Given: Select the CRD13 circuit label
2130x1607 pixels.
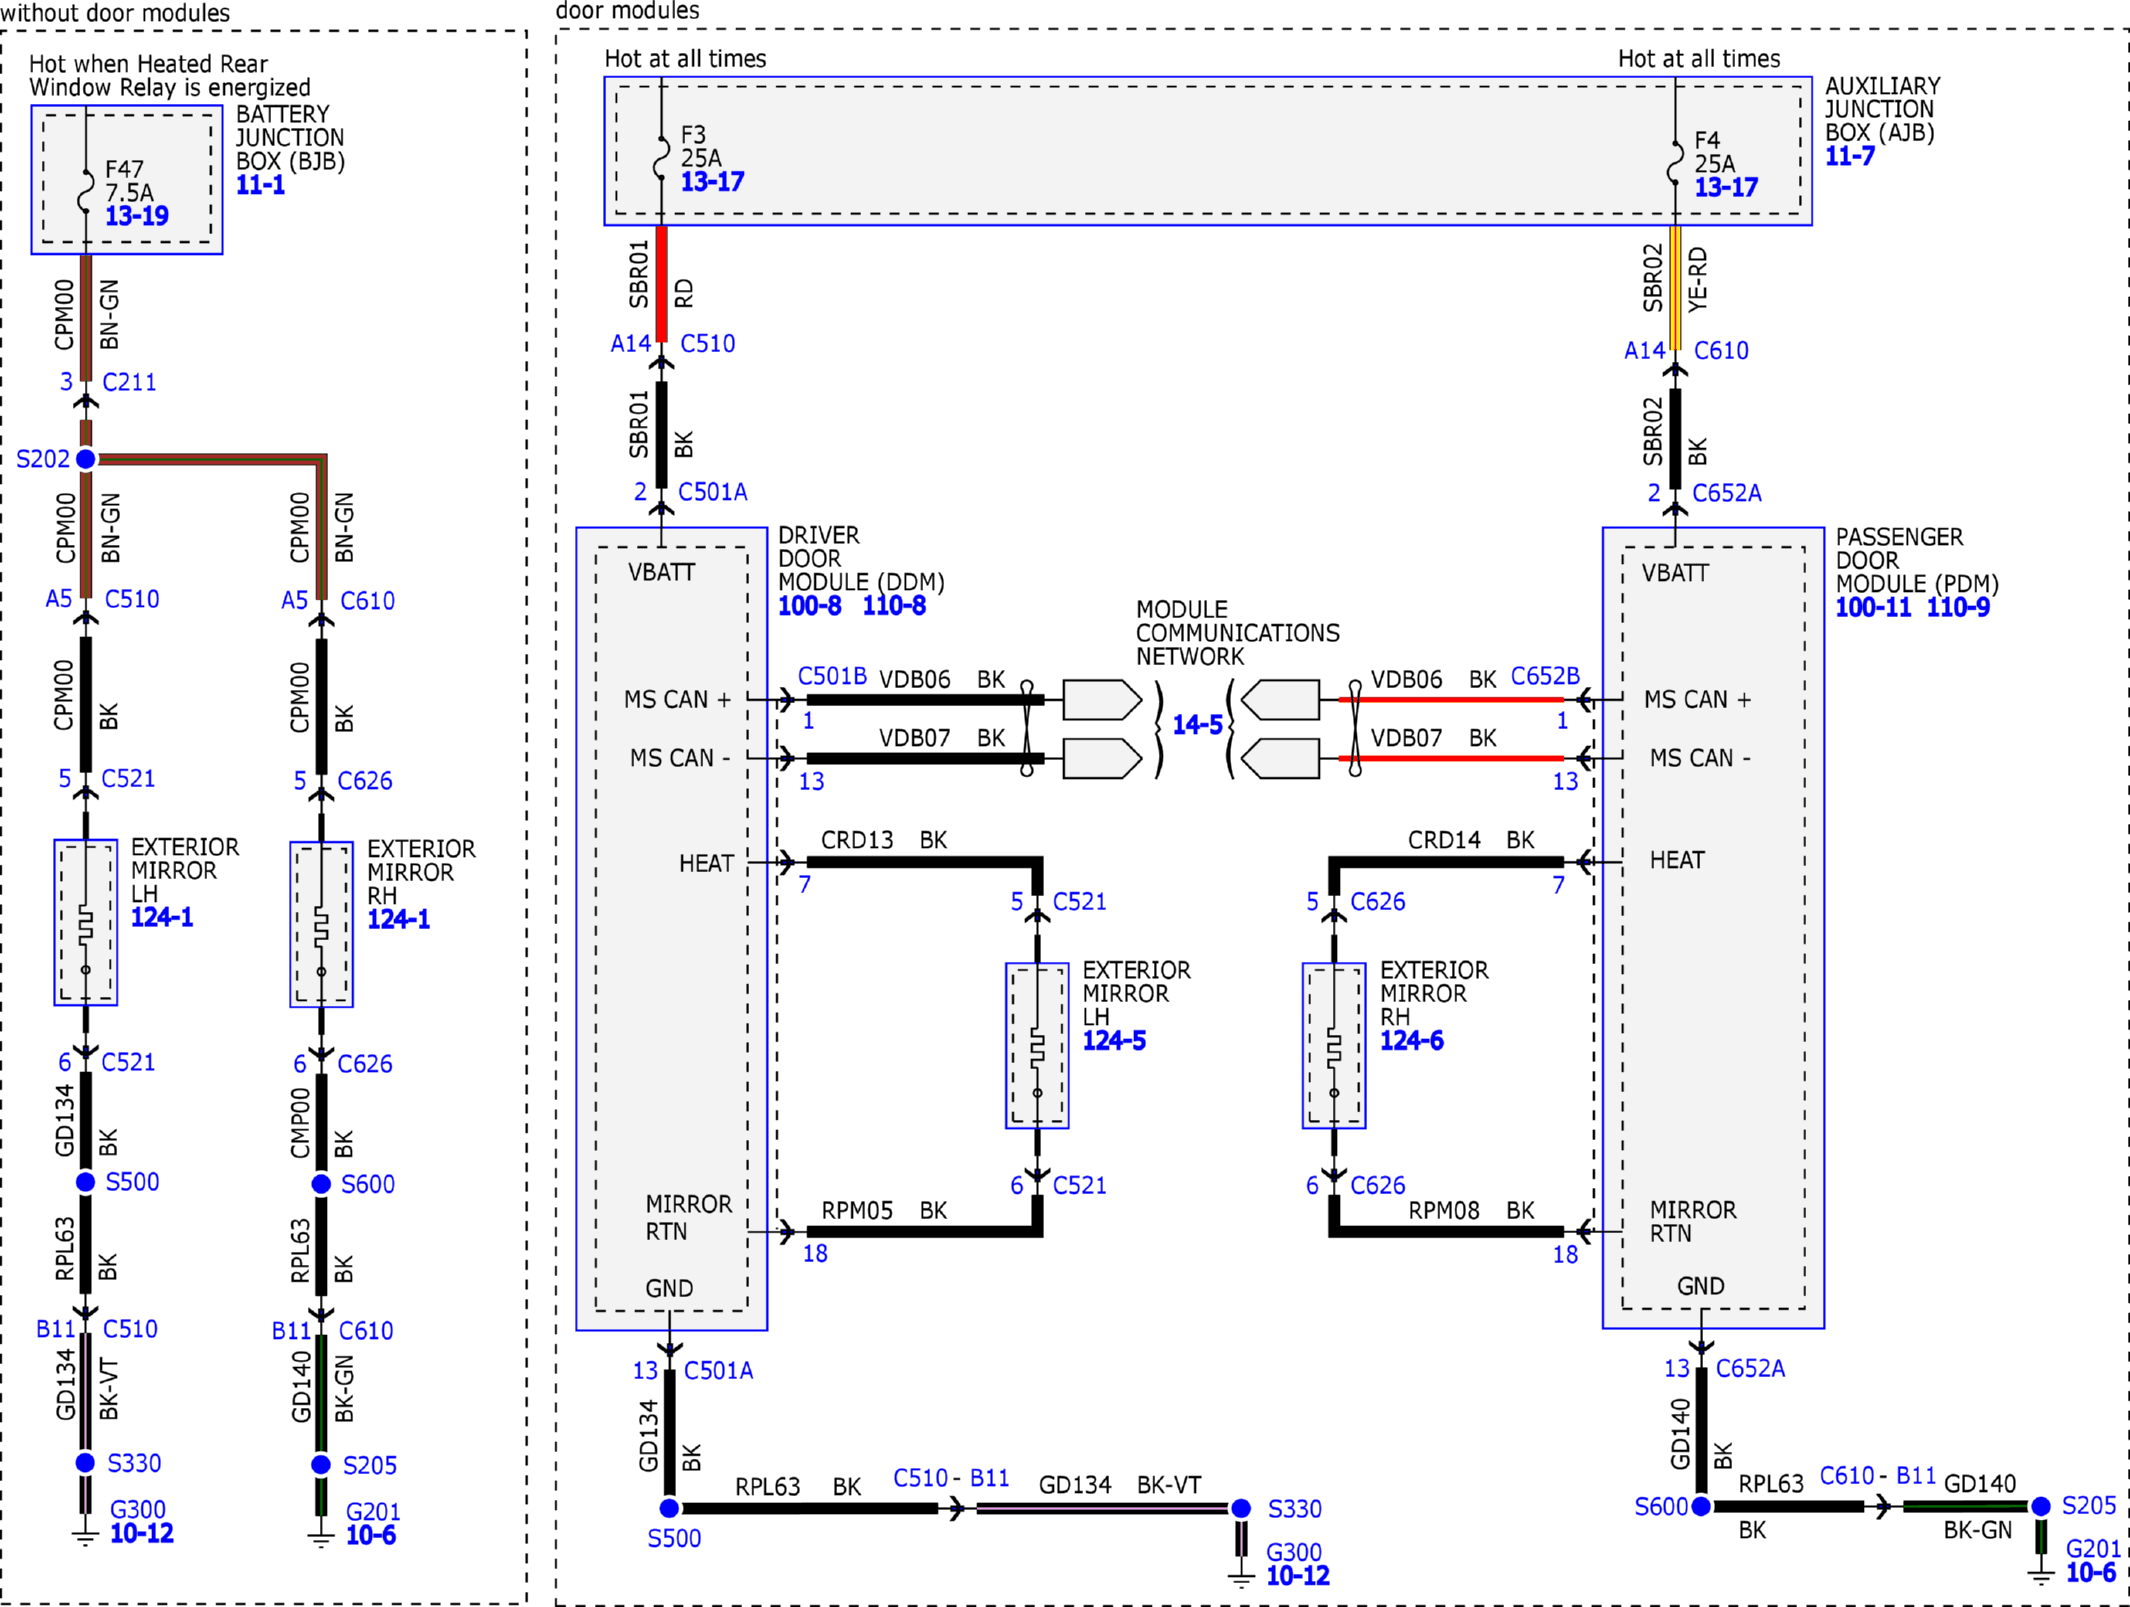Looking at the screenshot, I should coord(857,840).
